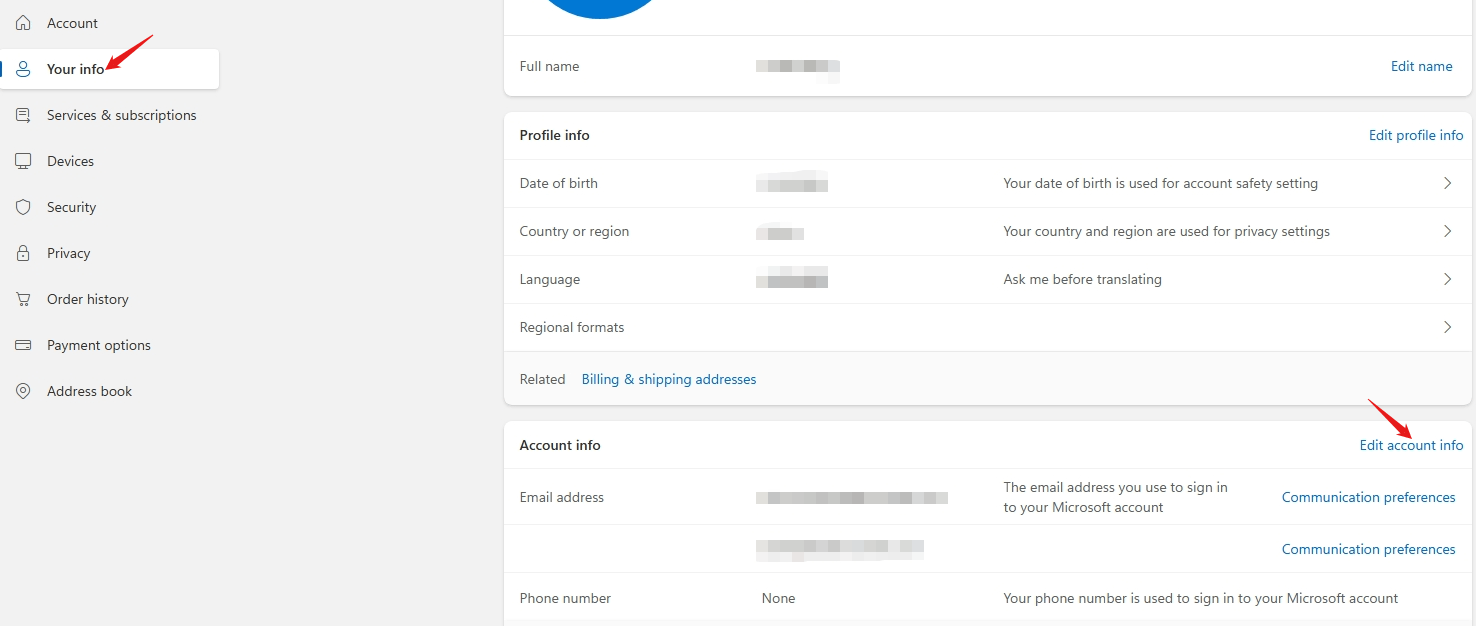Open the Security menu item

[x=110, y=207]
